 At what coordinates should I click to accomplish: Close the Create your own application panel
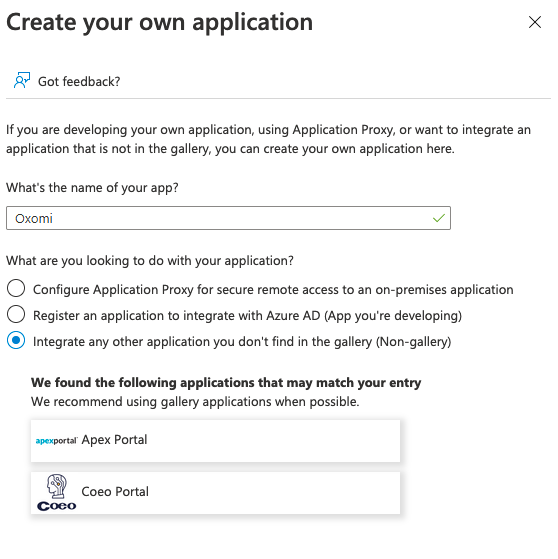point(534,22)
